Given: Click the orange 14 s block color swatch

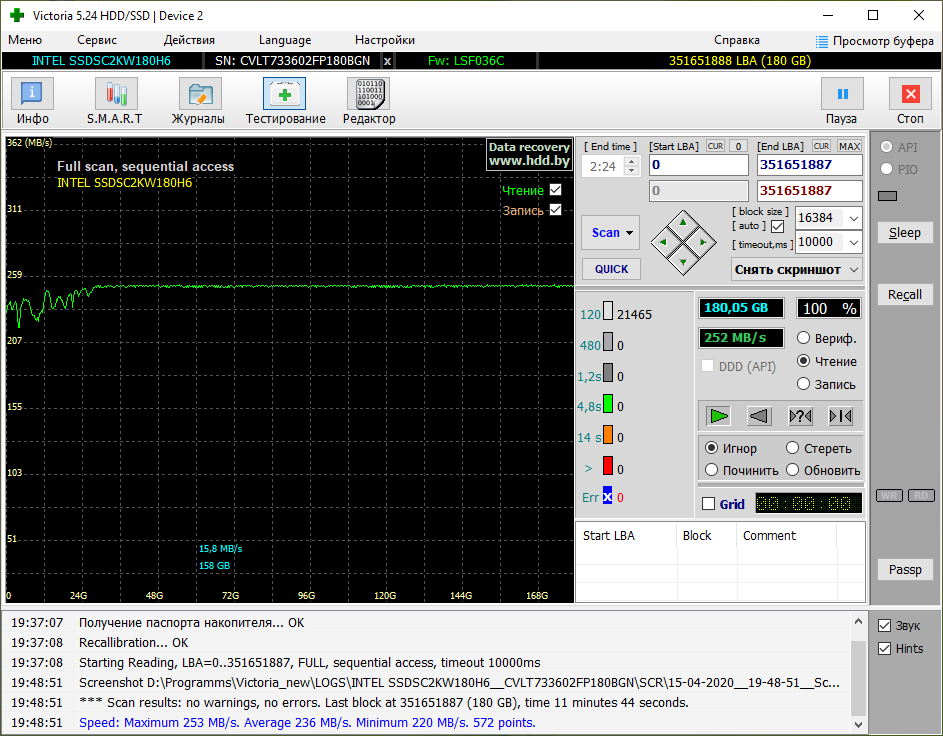Looking at the screenshot, I should (x=608, y=434).
